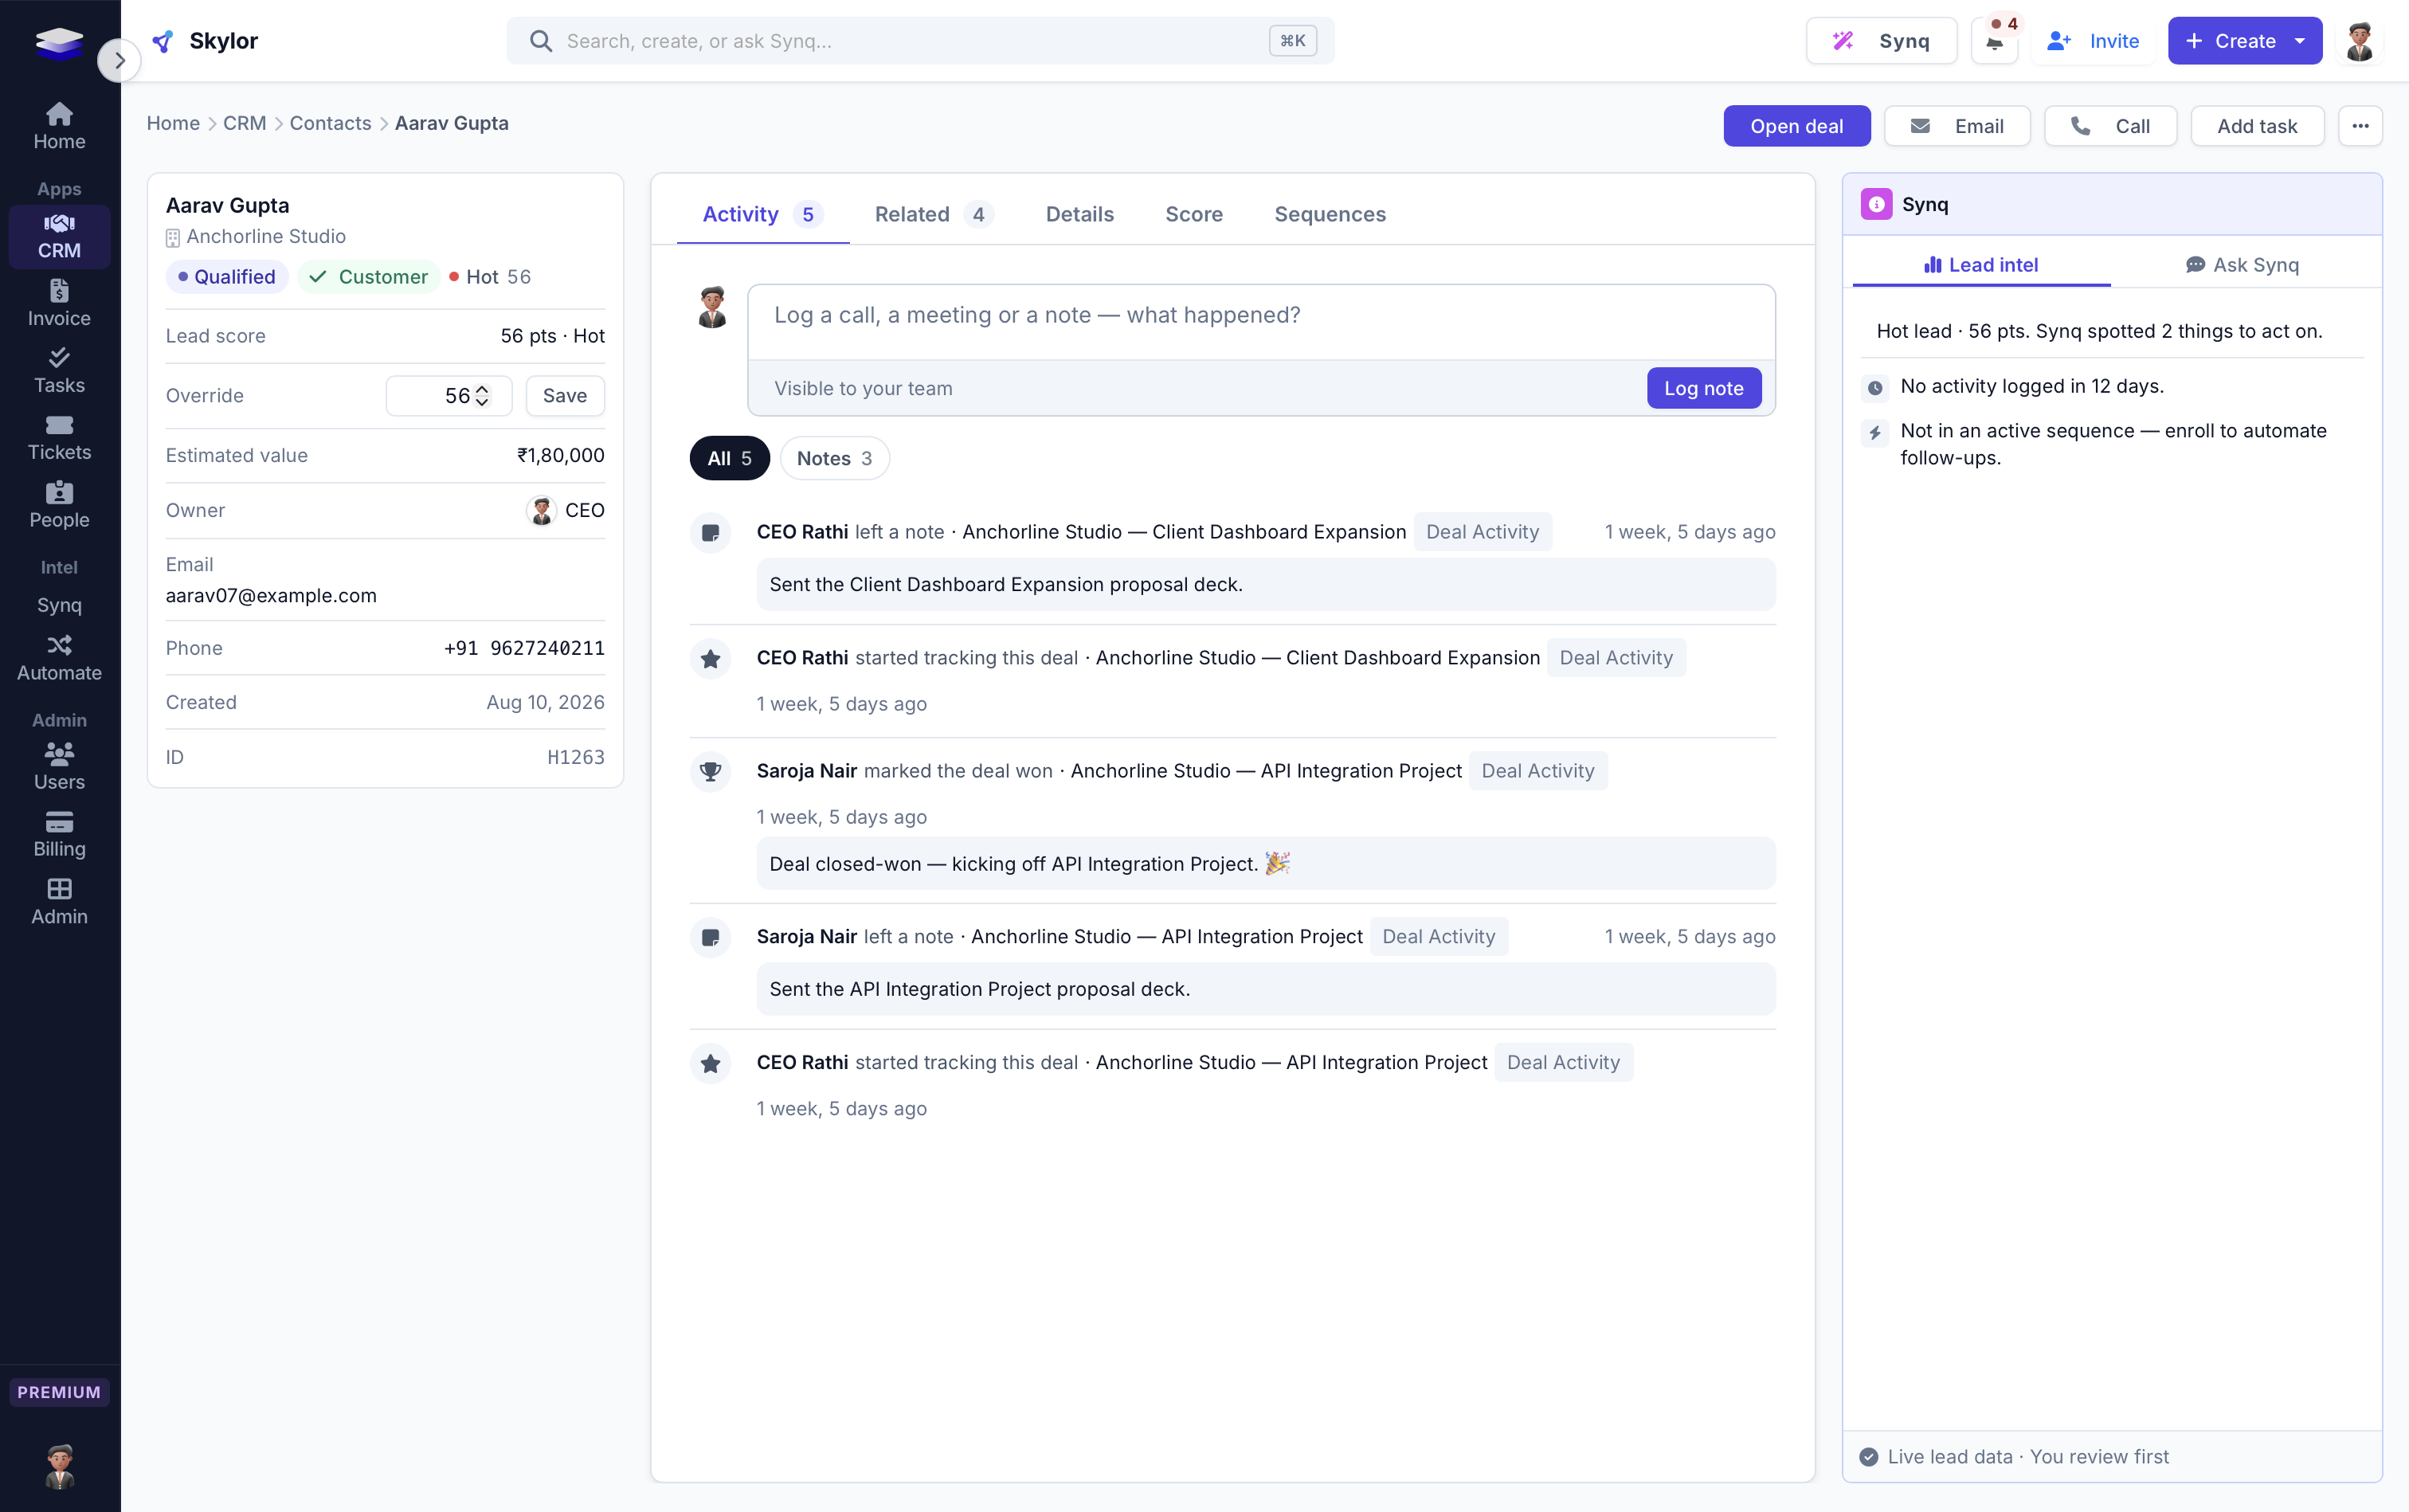
Task: Open the CRM app in sidebar
Action: click(59, 236)
